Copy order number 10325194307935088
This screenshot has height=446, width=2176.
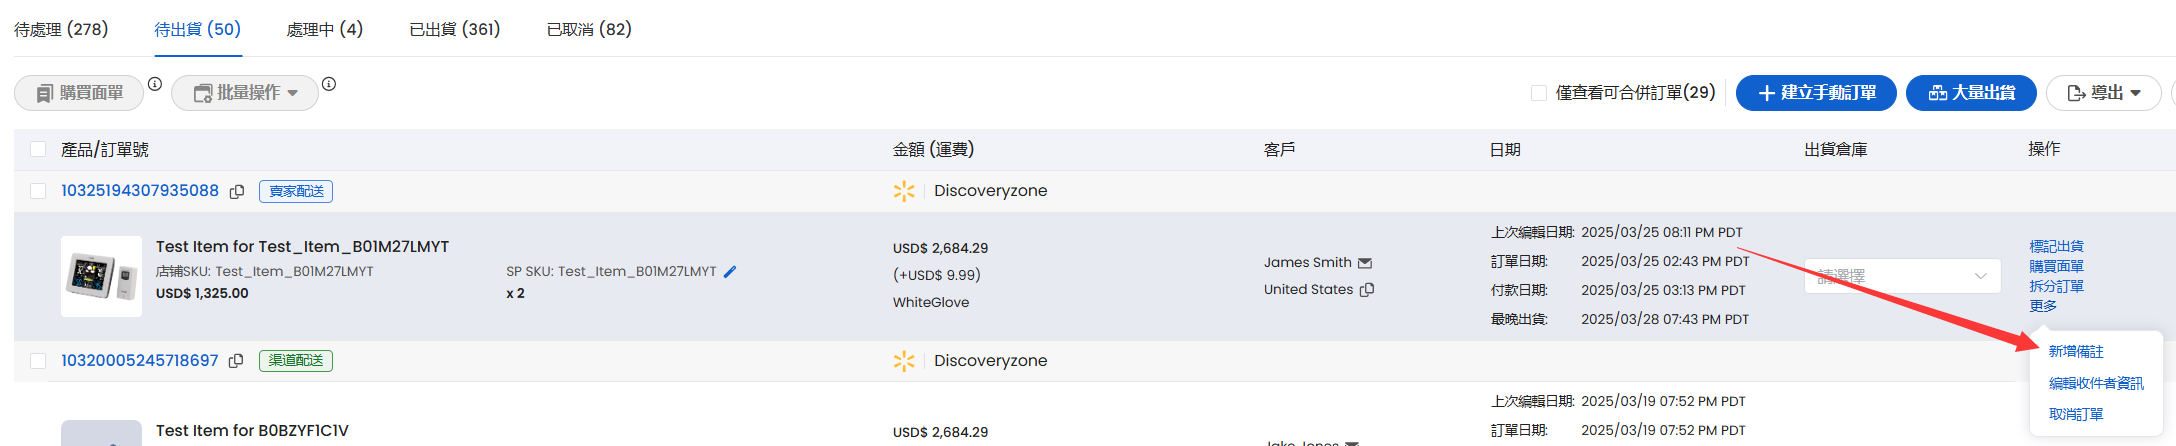pyautogui.click(x=237, y=191)
